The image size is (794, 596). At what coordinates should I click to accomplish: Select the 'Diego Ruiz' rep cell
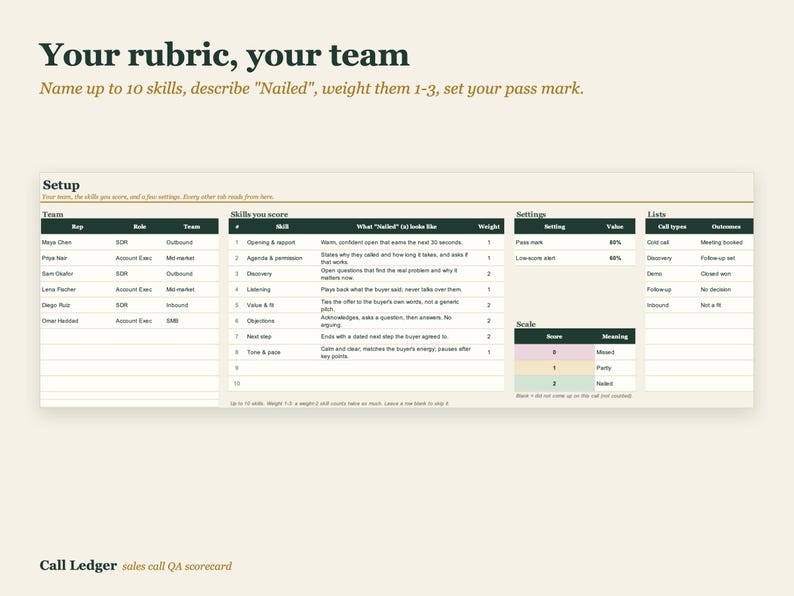coord(77,305)
